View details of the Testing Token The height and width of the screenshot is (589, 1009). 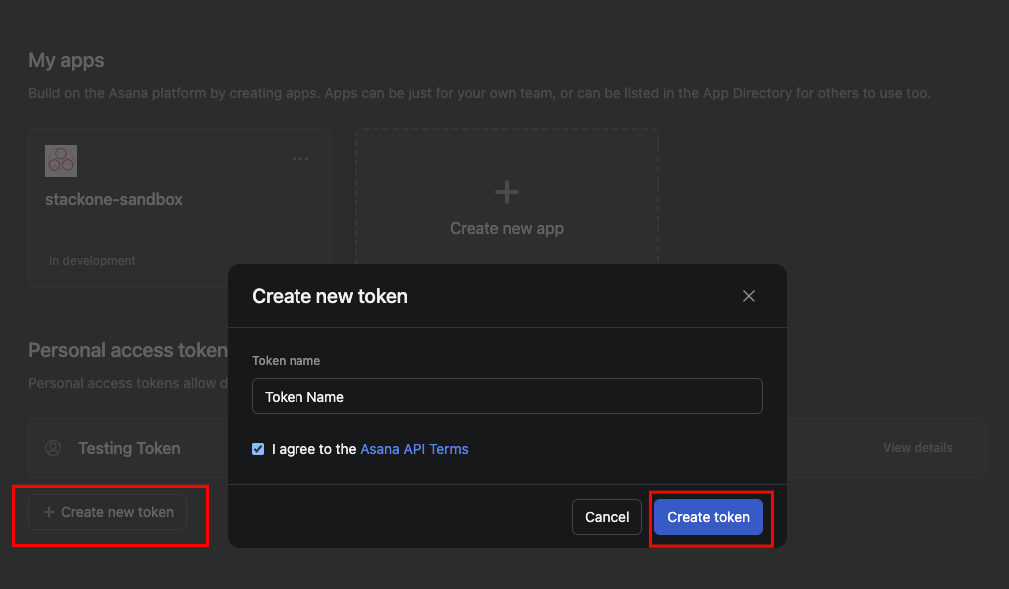point(917,447)
